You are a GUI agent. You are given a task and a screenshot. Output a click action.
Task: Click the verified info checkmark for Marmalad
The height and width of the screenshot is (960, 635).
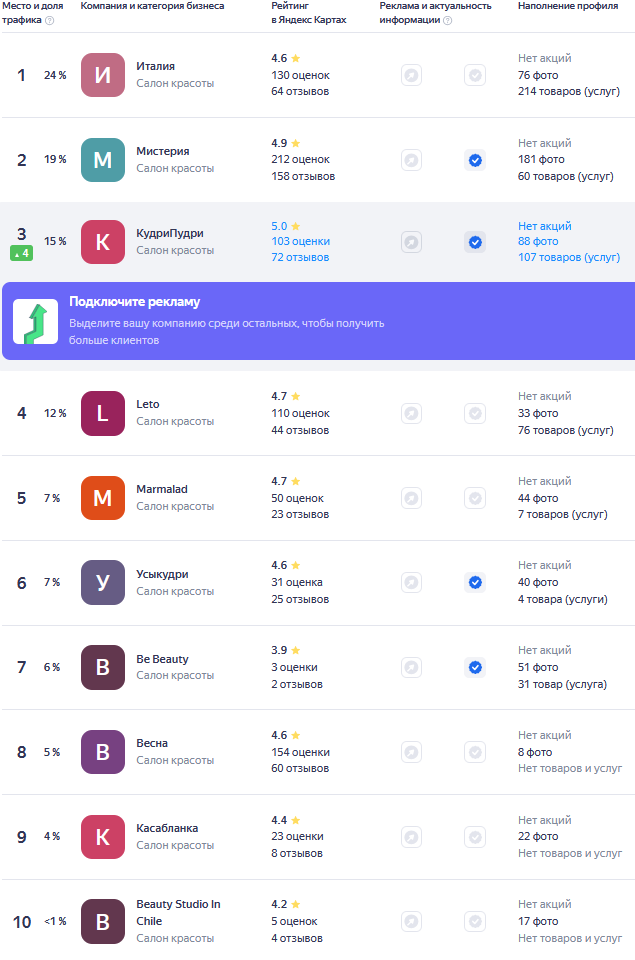475,498
